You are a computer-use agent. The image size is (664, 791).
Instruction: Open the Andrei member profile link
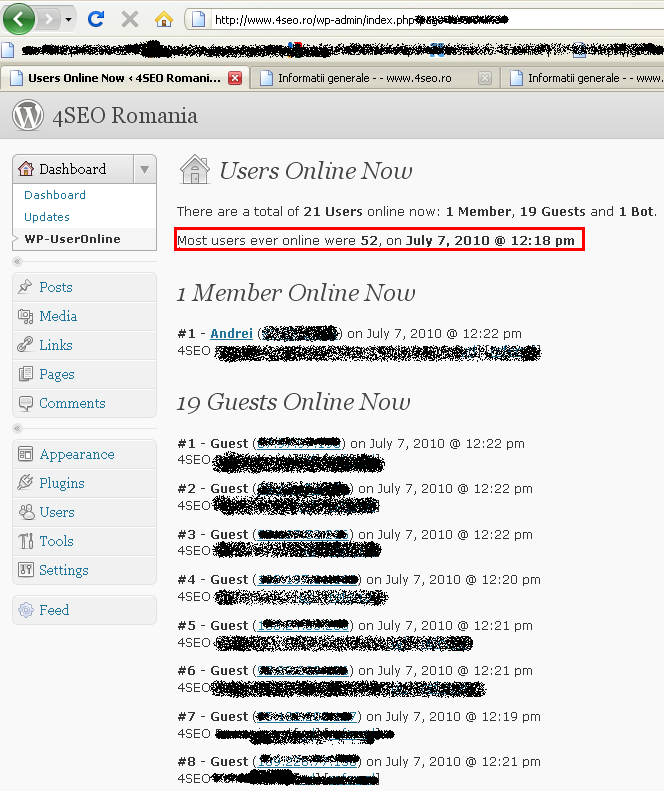231,333
